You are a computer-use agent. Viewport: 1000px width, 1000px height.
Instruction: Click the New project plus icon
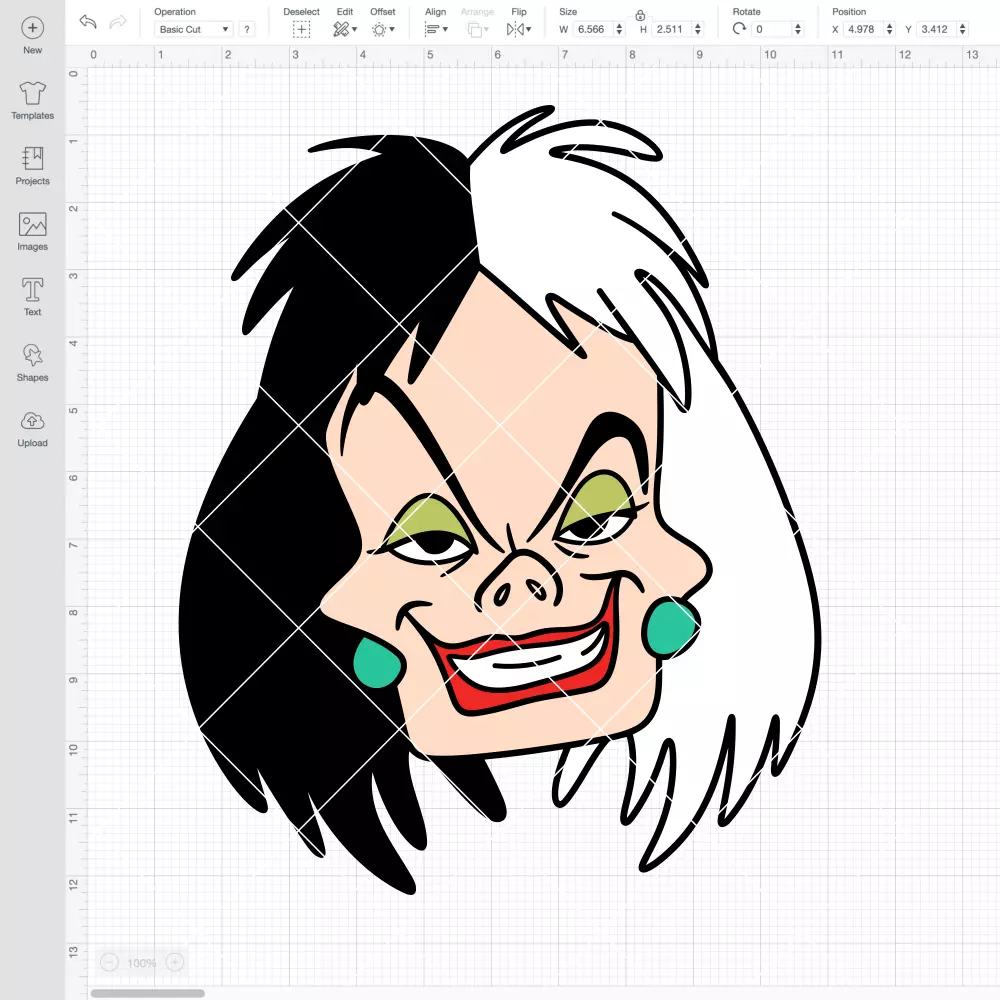click(x=33, y=28)
